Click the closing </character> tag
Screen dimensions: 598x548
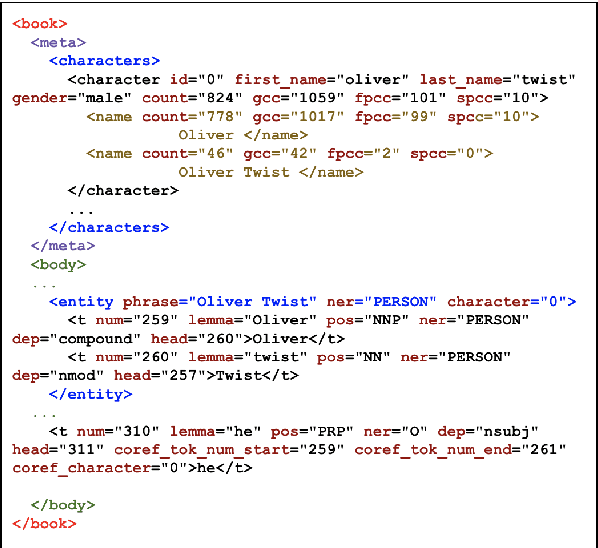click(x=123, y=190)
